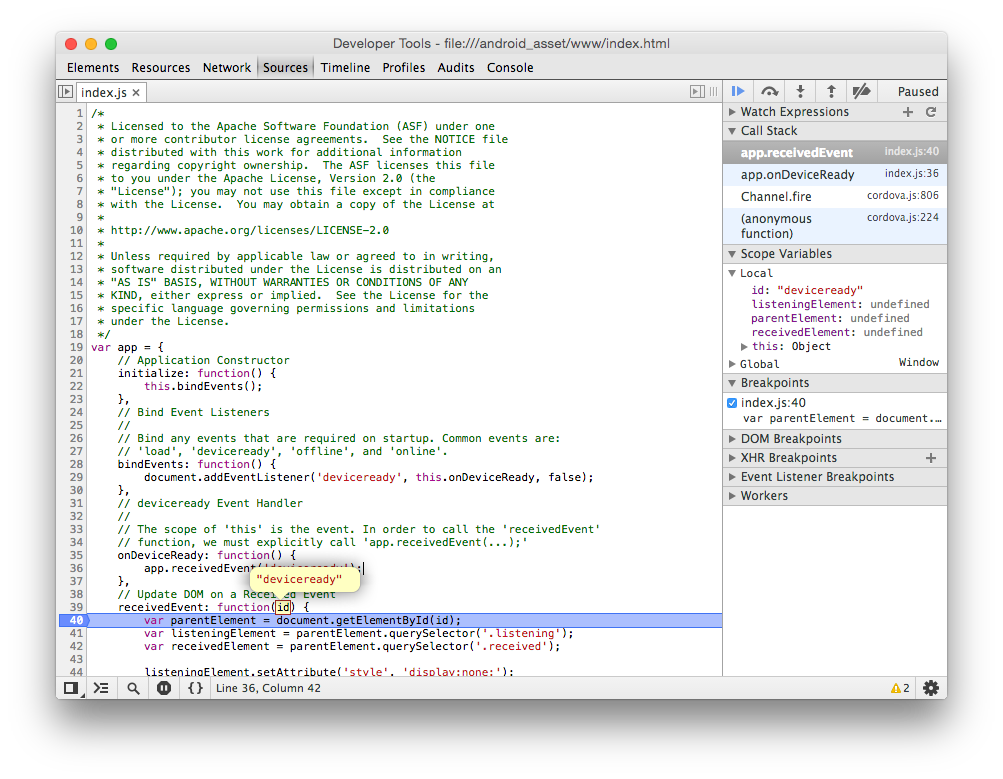Click the Paused status label

(918, 91)
